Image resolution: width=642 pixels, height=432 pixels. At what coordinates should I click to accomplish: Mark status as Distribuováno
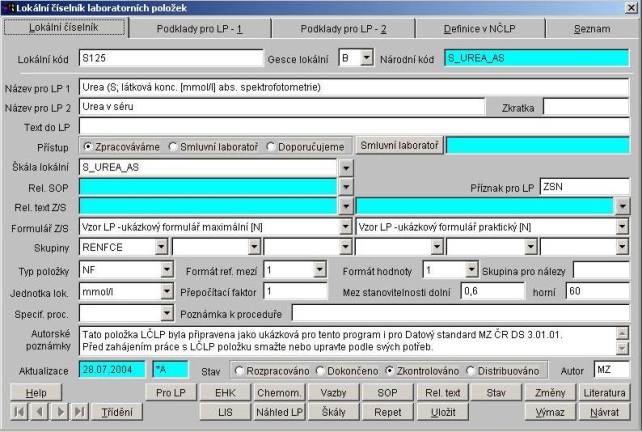(472, 371)
